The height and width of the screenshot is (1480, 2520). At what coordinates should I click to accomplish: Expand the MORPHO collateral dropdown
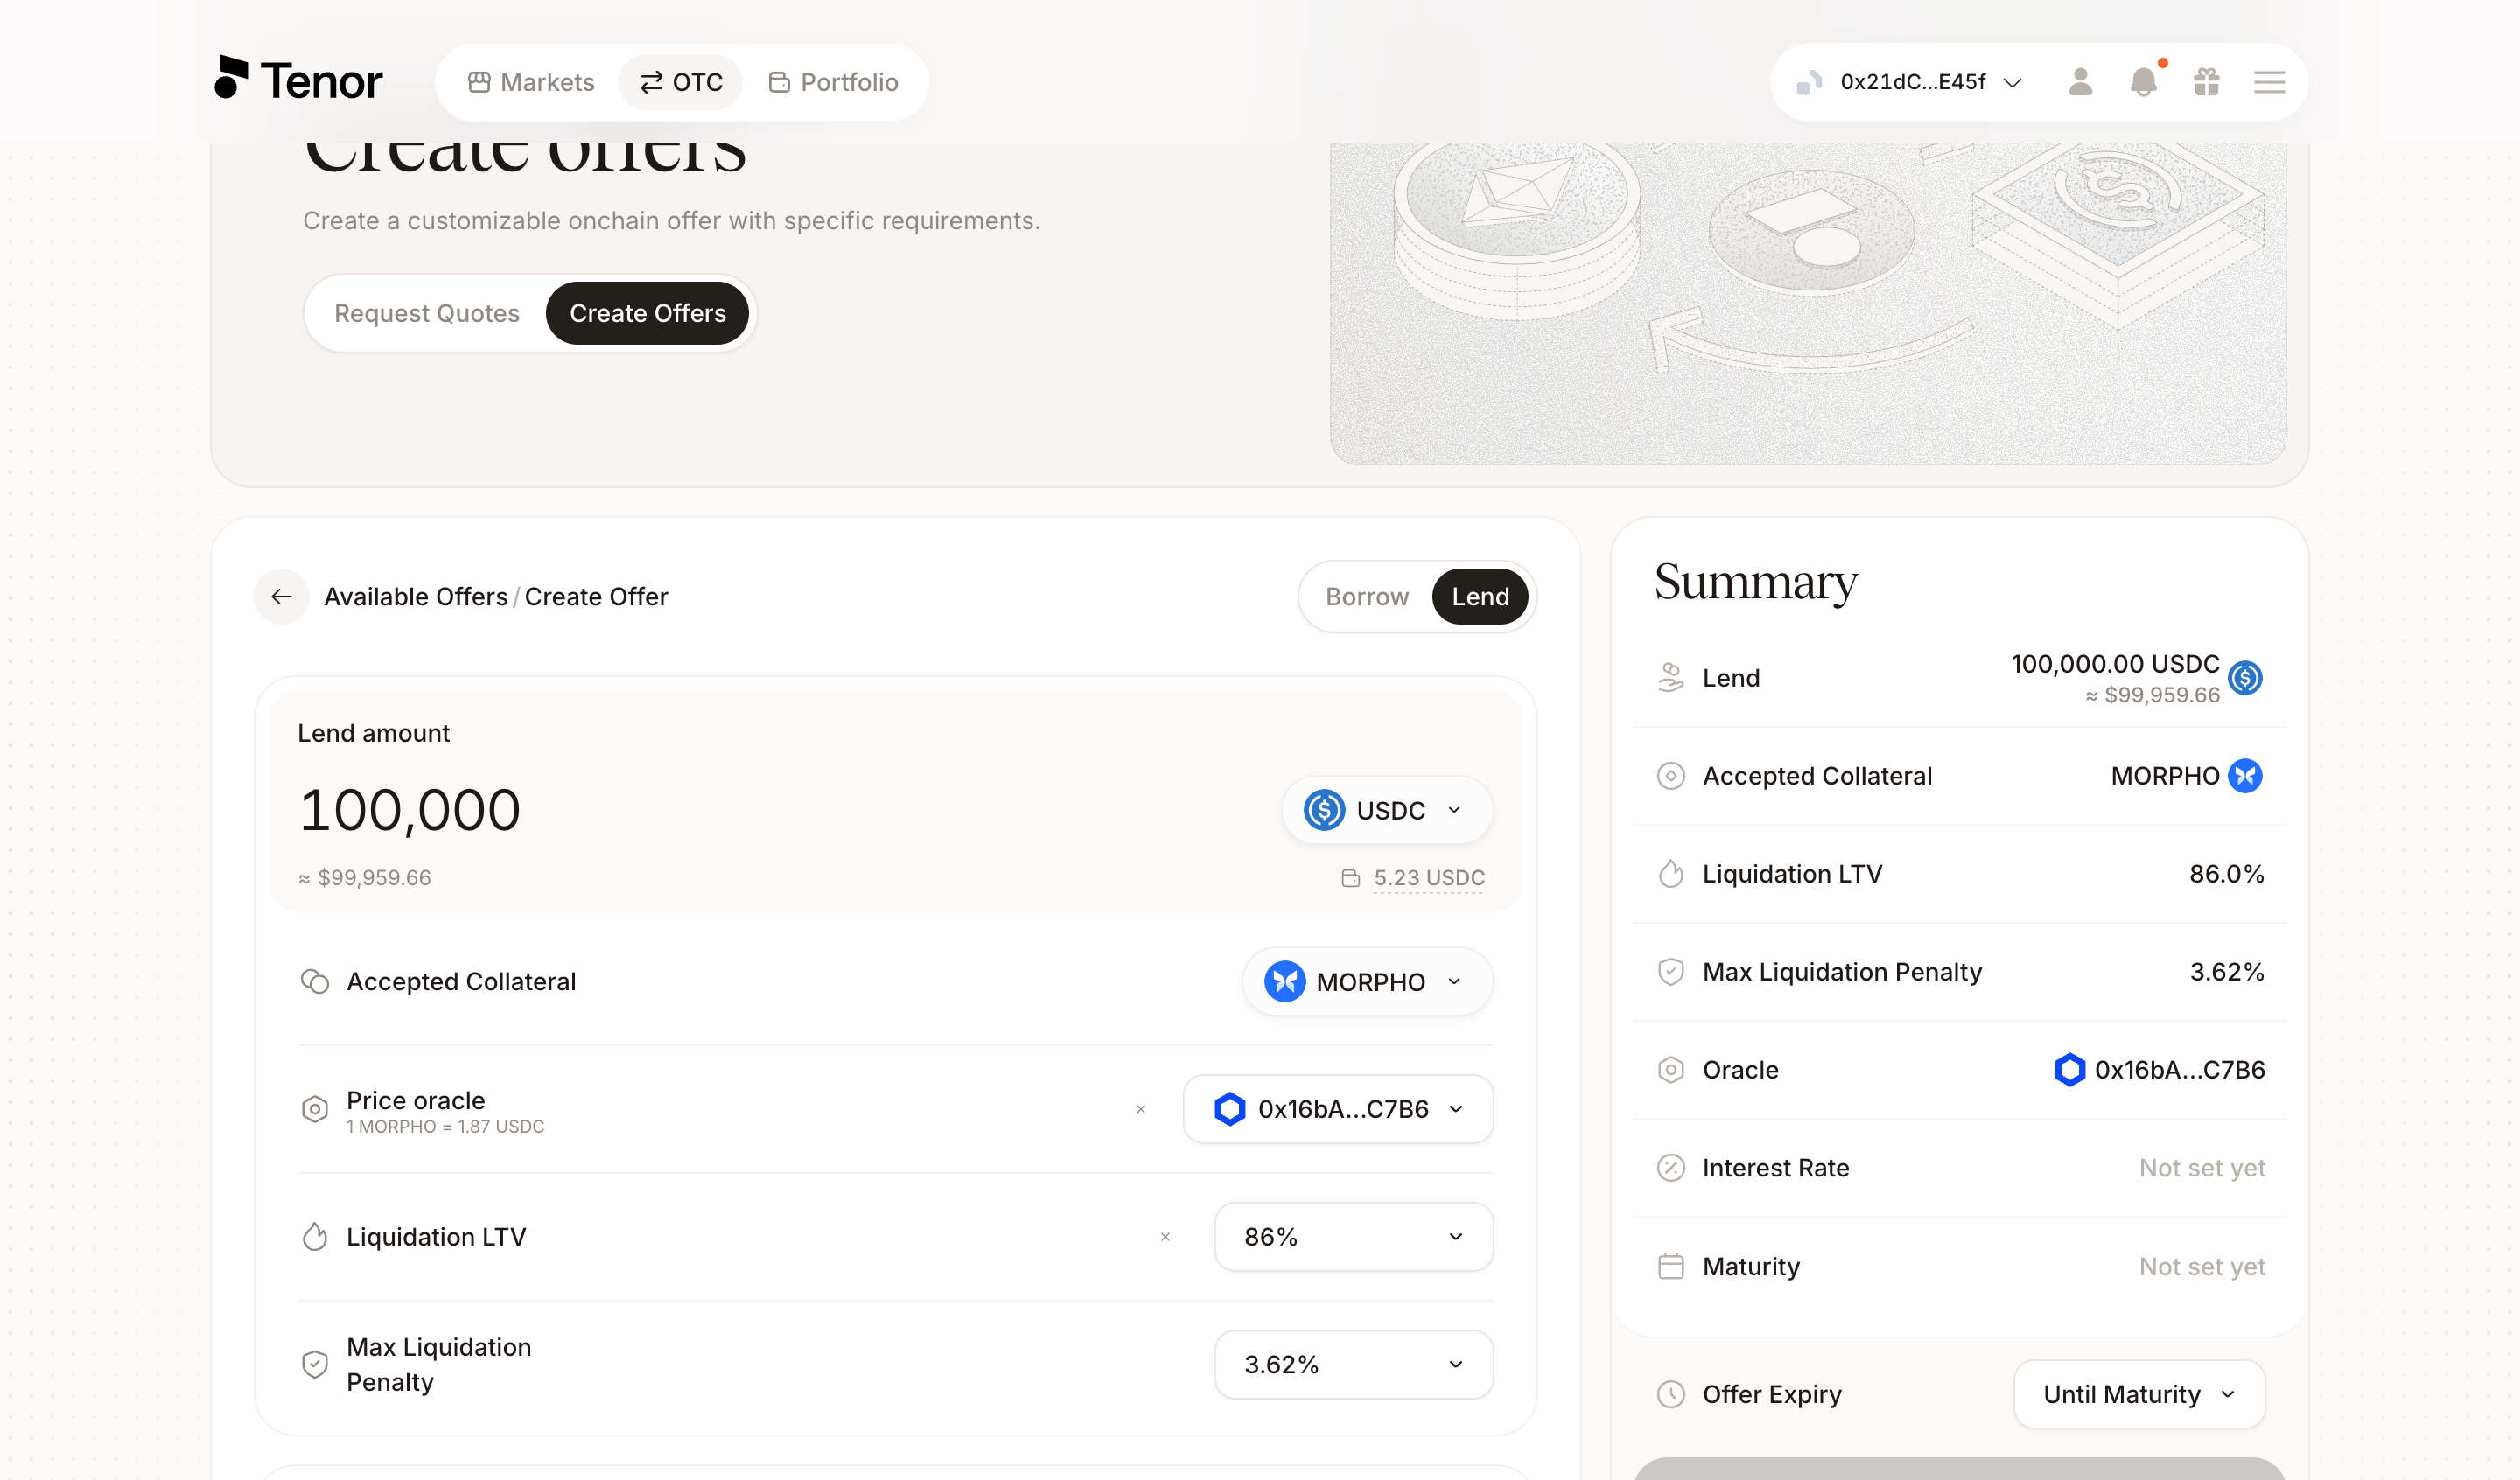click(1368, 982)
